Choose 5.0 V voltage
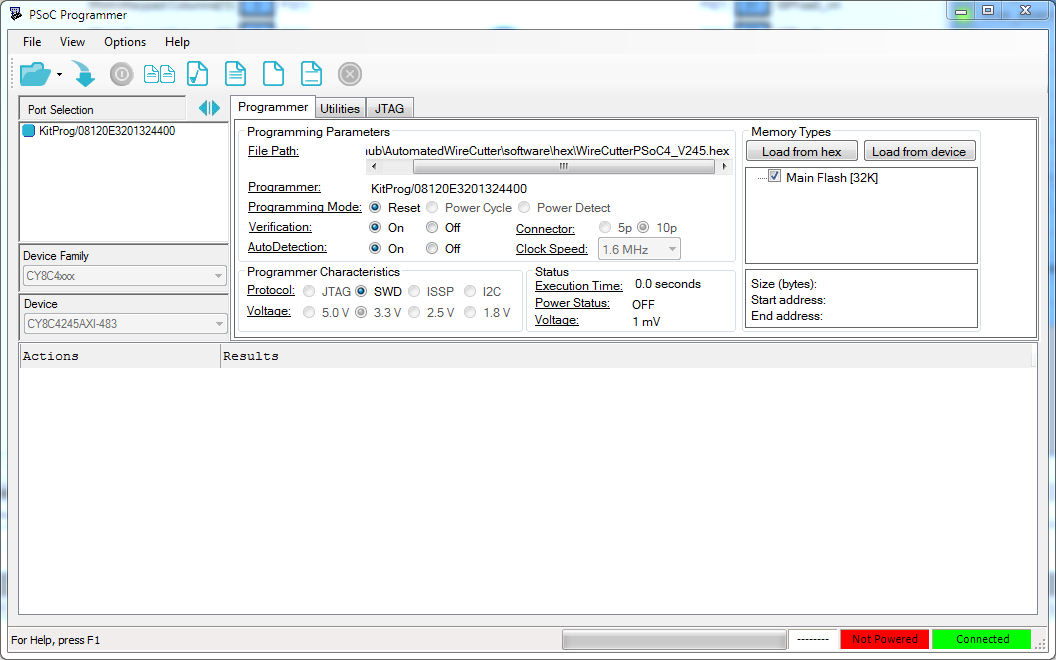Image resolution: width=1056 pixels, height=660 pixels. (x=308, y=312)
